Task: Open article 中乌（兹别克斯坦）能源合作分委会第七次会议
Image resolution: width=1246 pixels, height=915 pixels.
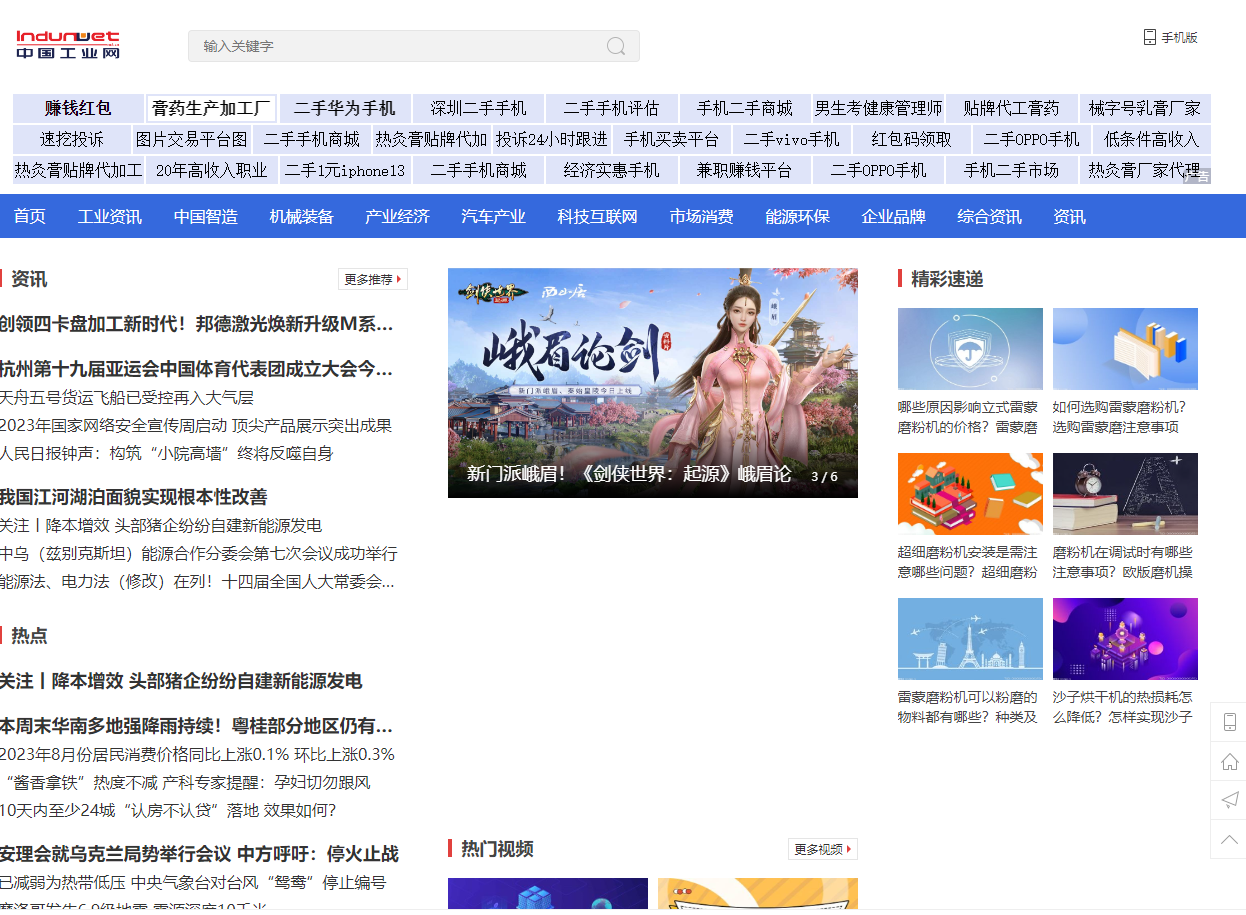Action: coord(198,554)
